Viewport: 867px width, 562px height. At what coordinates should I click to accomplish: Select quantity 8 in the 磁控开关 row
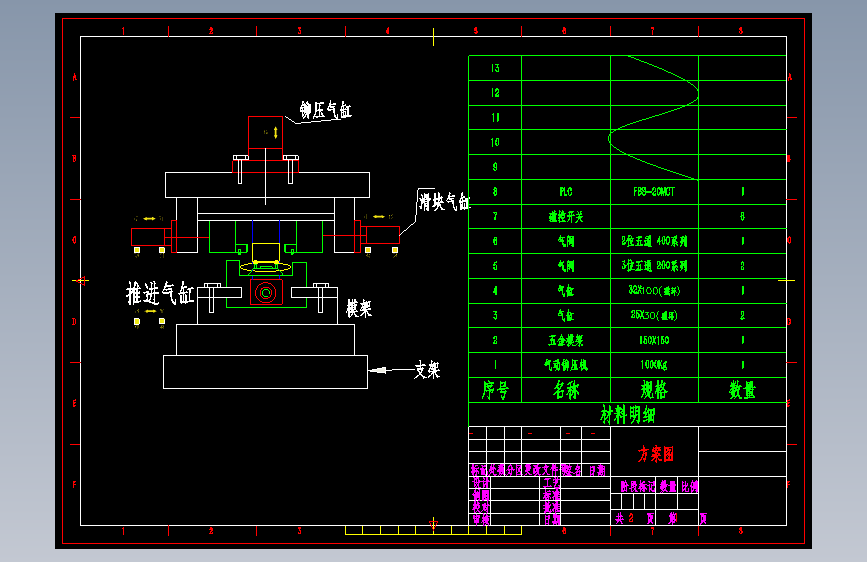[742, 217]
